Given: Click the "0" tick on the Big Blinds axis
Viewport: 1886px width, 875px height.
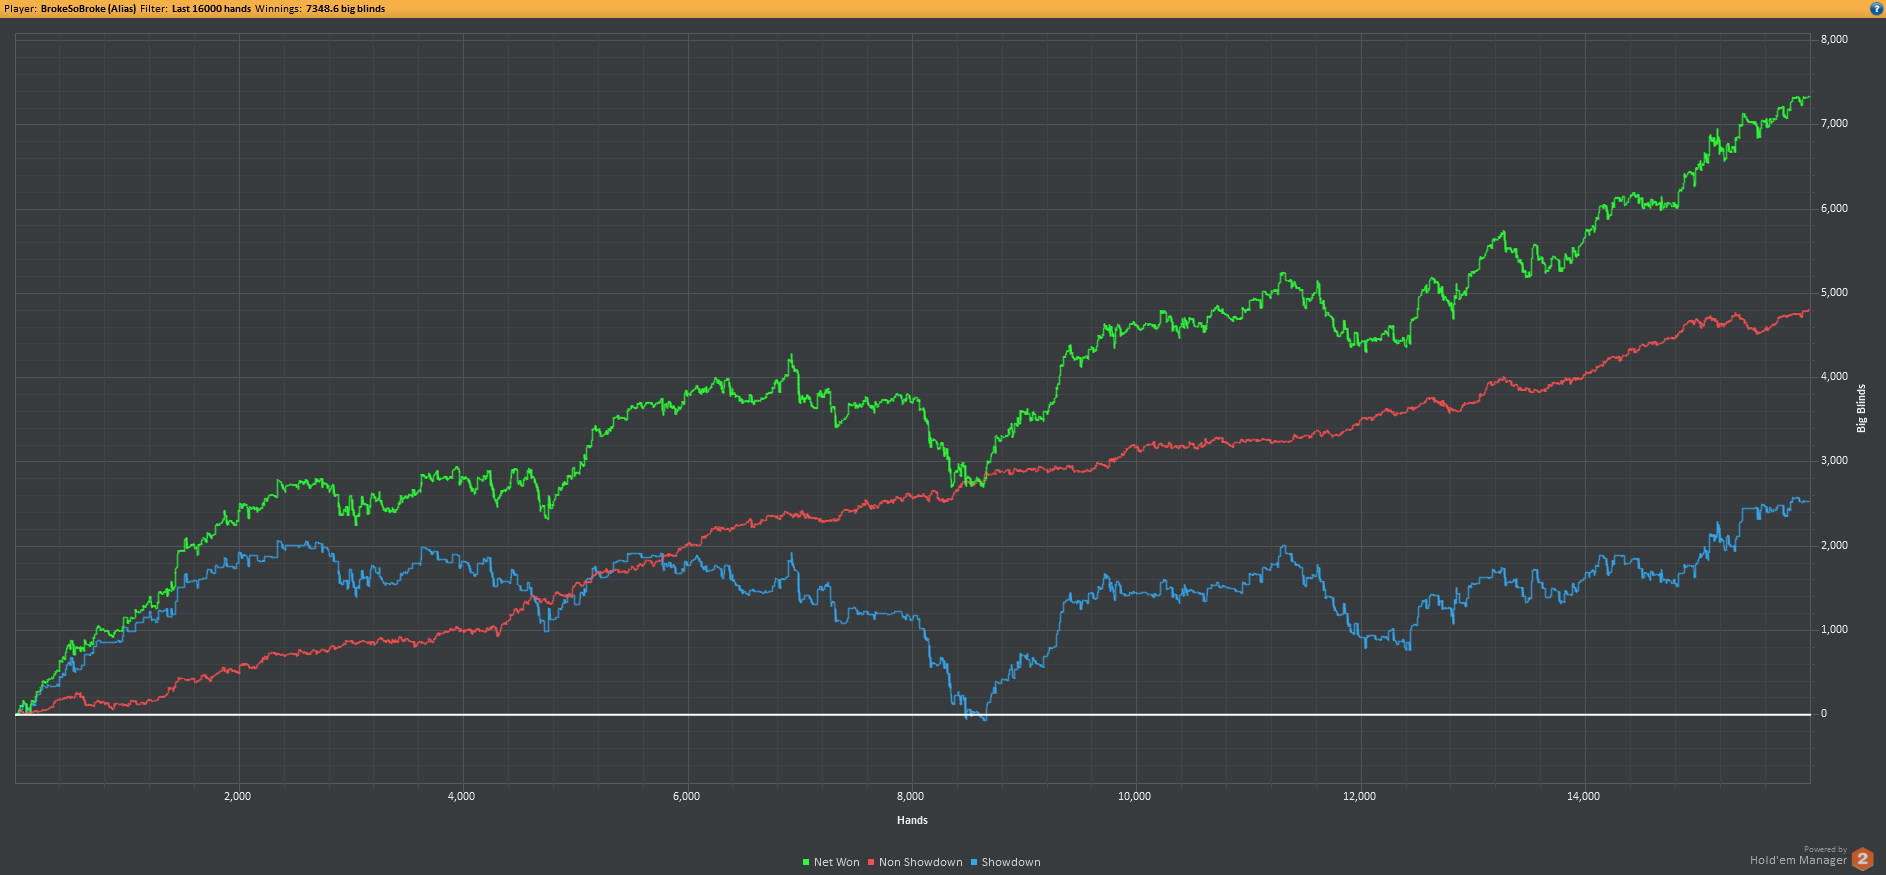Looking at the screenshot, I should pos(1824,714).
